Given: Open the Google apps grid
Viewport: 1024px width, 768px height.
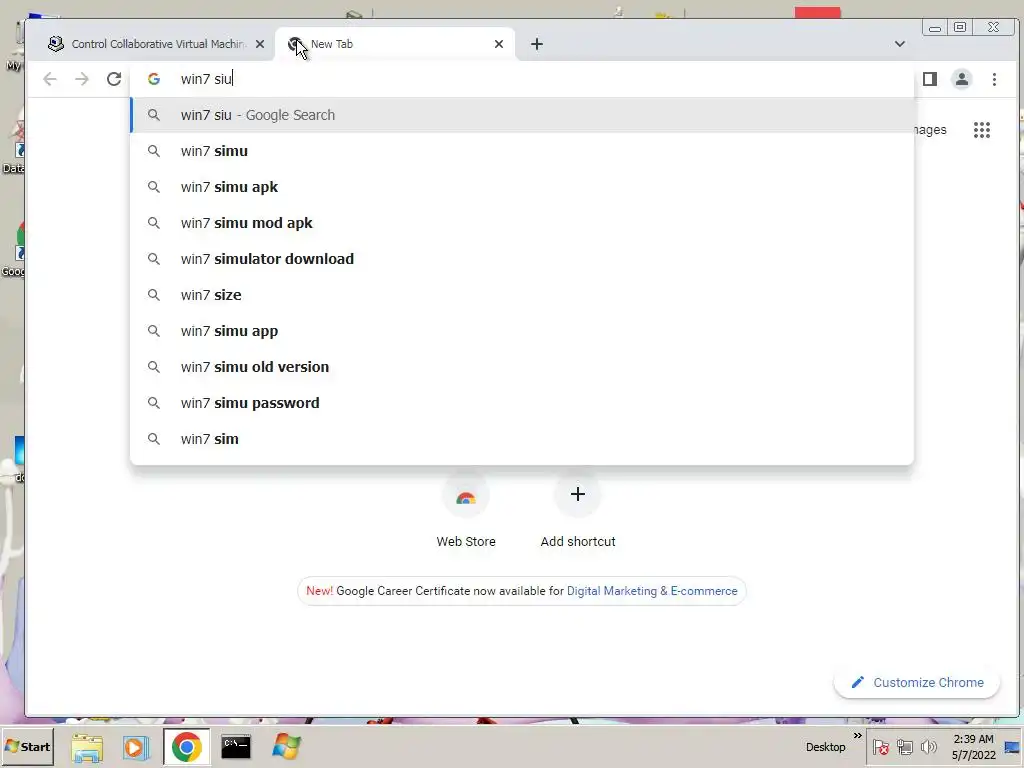Looking at the screenshot, I should (x=982, y=129).
